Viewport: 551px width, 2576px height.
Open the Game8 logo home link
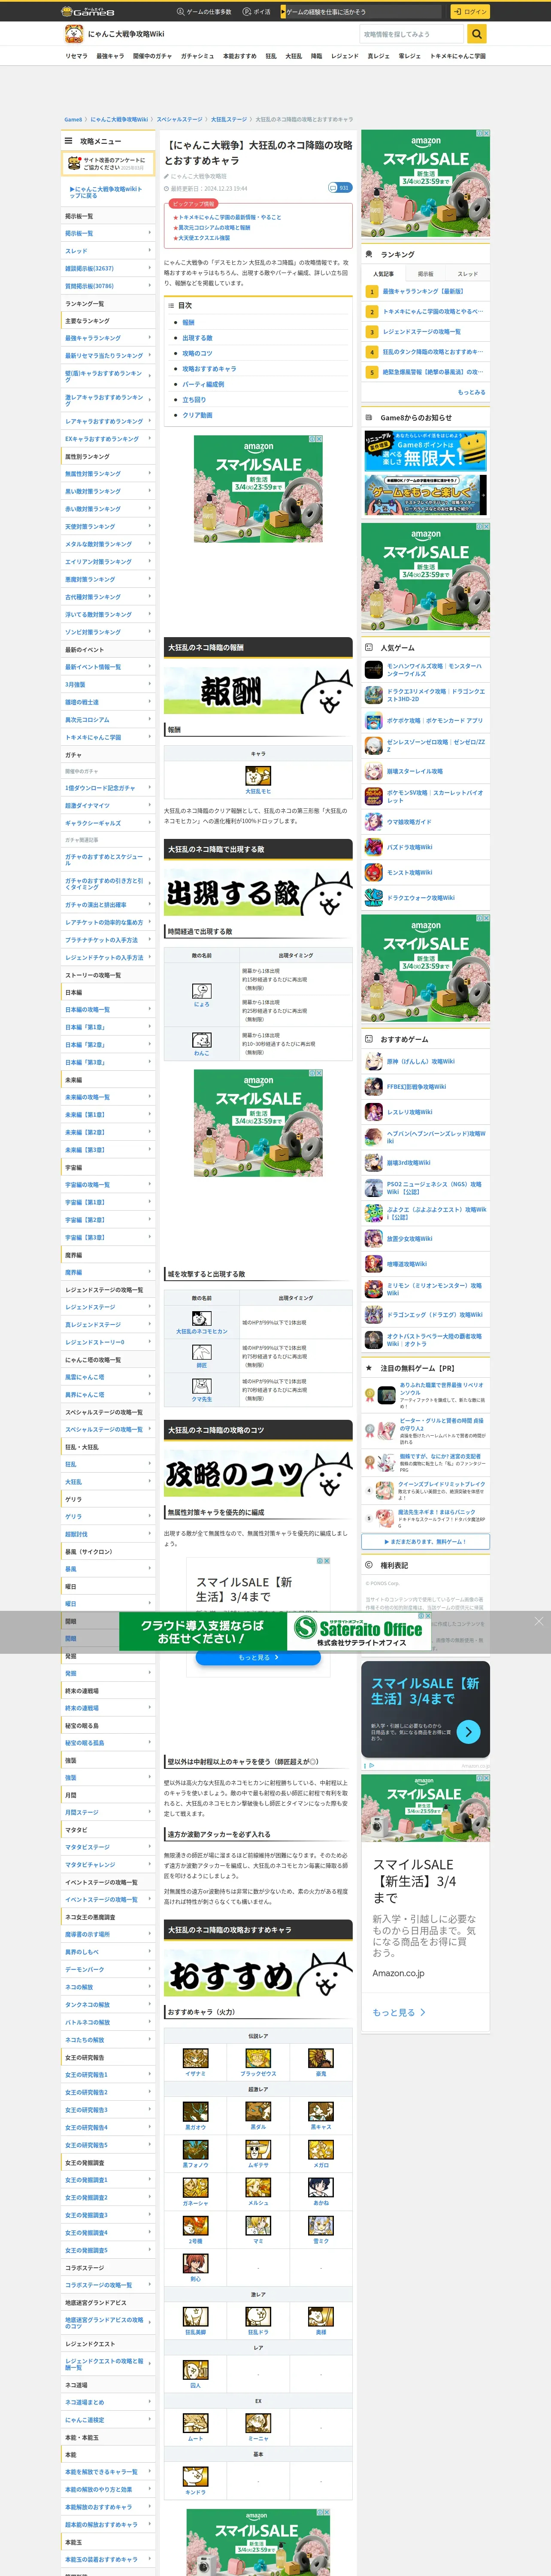coord(88,11)
